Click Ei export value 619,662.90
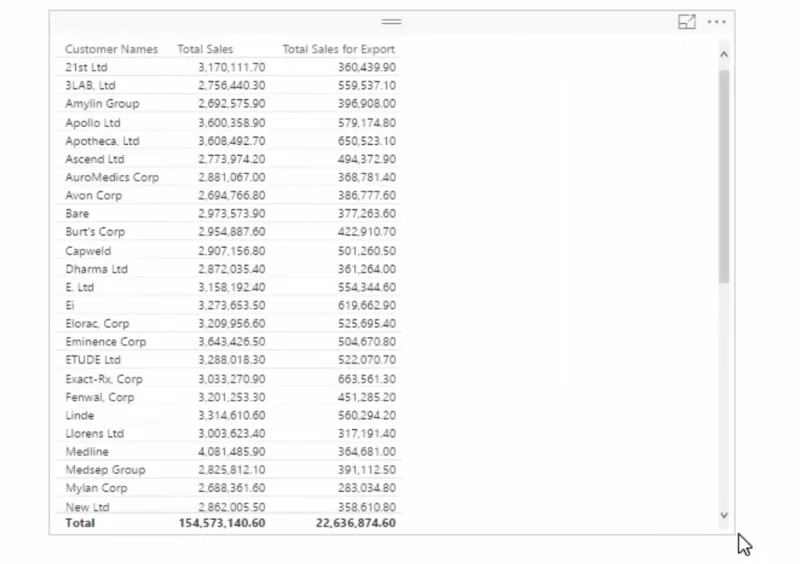800x564 pixels. pos(367,305)
